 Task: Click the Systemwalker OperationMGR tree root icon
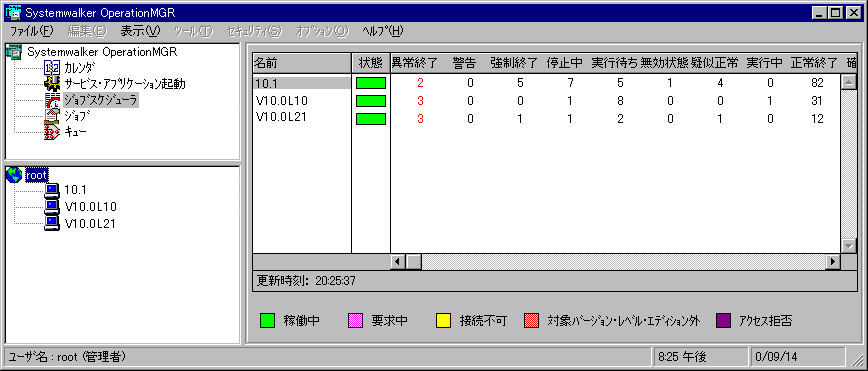(15, 53)
